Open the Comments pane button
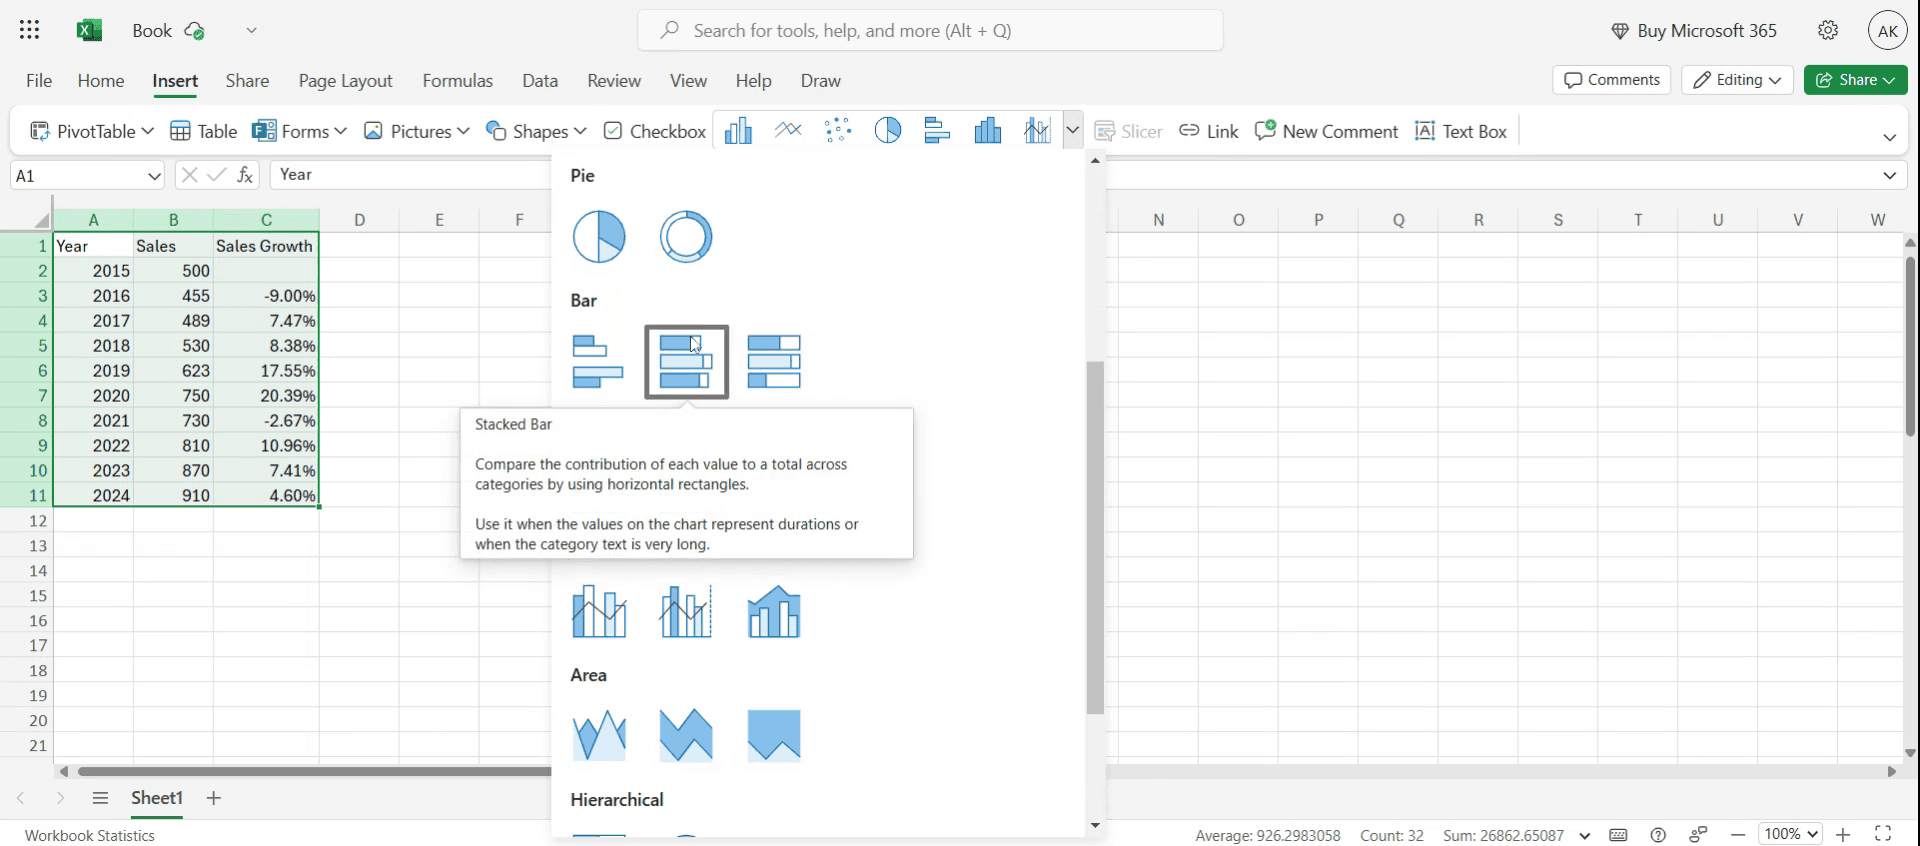Screen dimensions: 1920x846 click(x=1612, y=80)
